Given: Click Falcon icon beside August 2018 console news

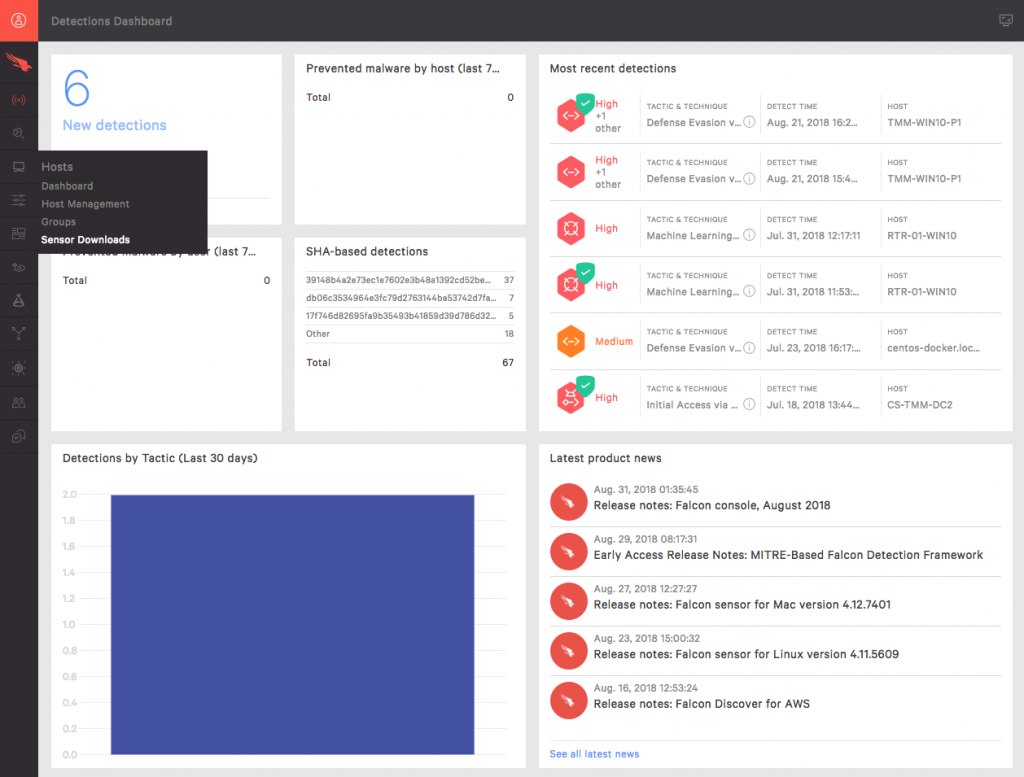Looking at the screenshot, I should [x=568, y=501].
